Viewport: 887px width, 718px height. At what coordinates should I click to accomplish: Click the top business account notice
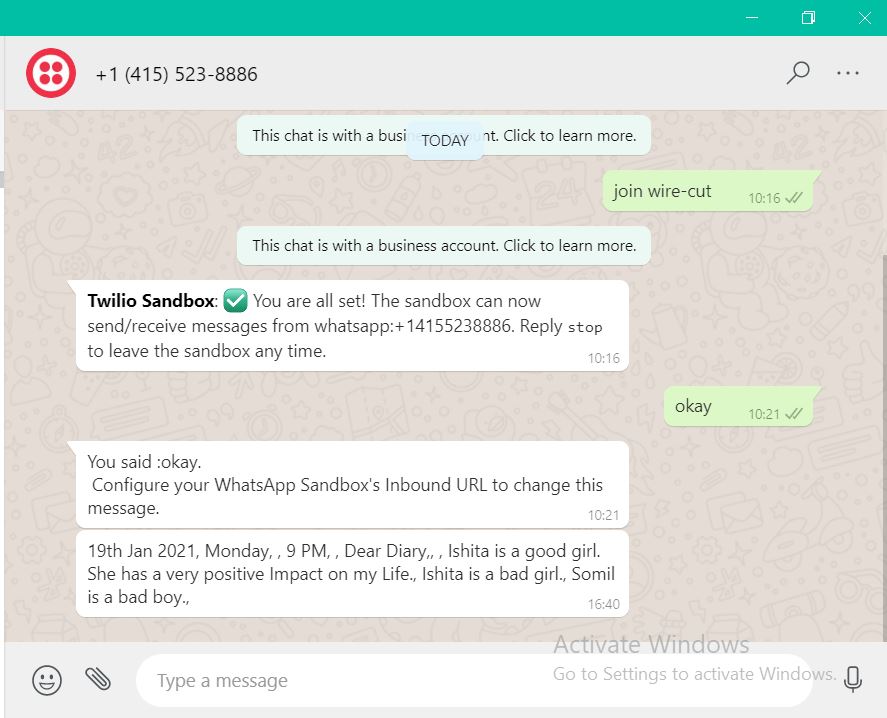tap(444, 135)
